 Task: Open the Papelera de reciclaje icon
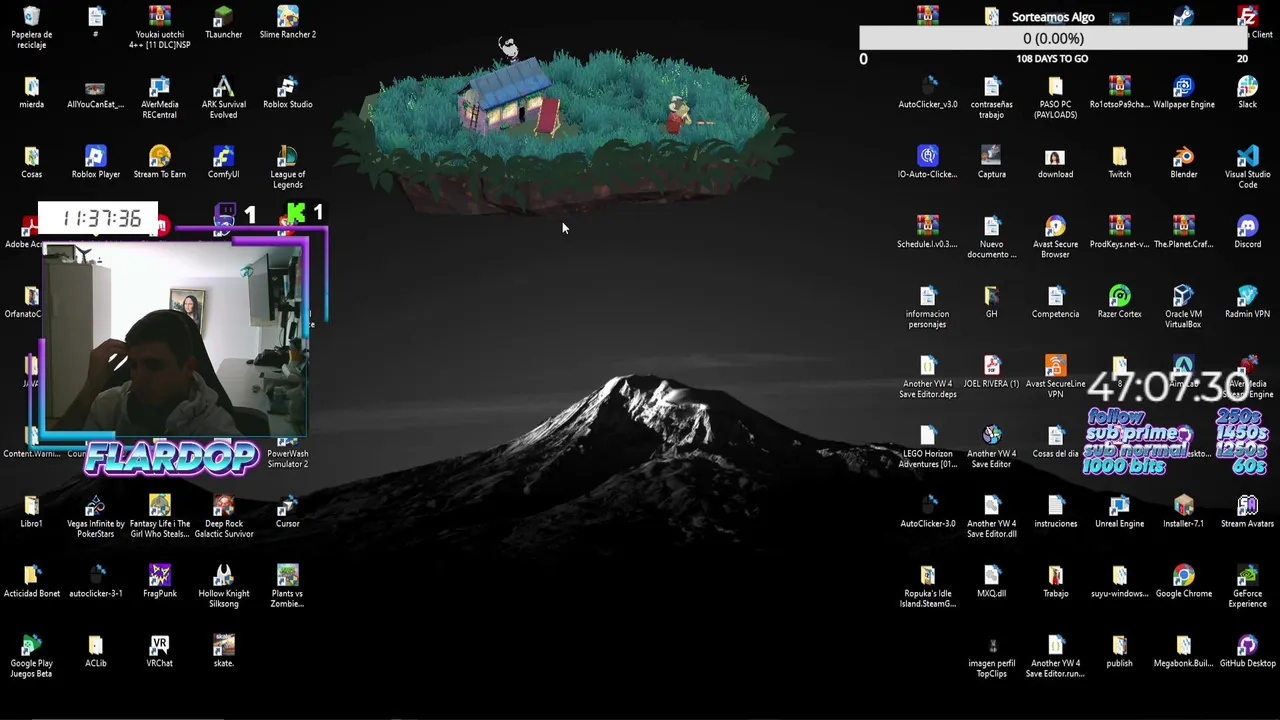tap(31, 17)
